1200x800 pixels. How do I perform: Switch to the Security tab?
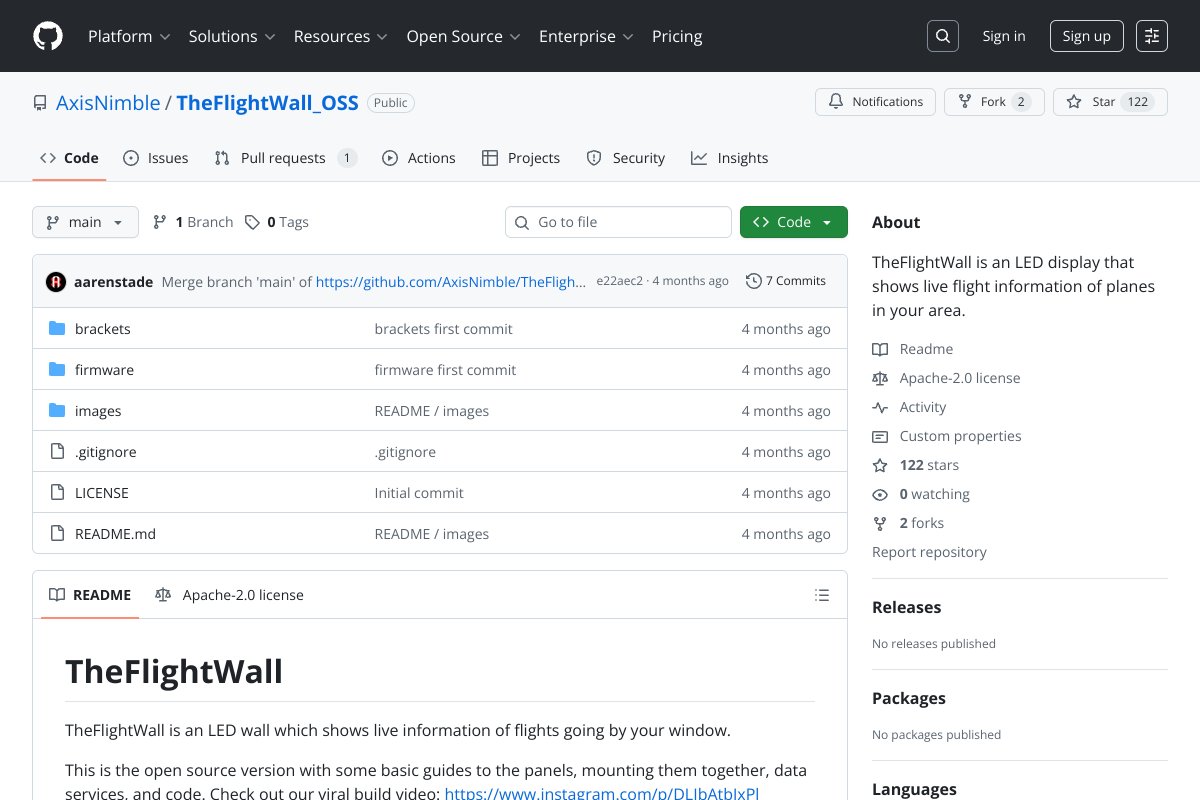pyautogui.click(x=625, y=158)
